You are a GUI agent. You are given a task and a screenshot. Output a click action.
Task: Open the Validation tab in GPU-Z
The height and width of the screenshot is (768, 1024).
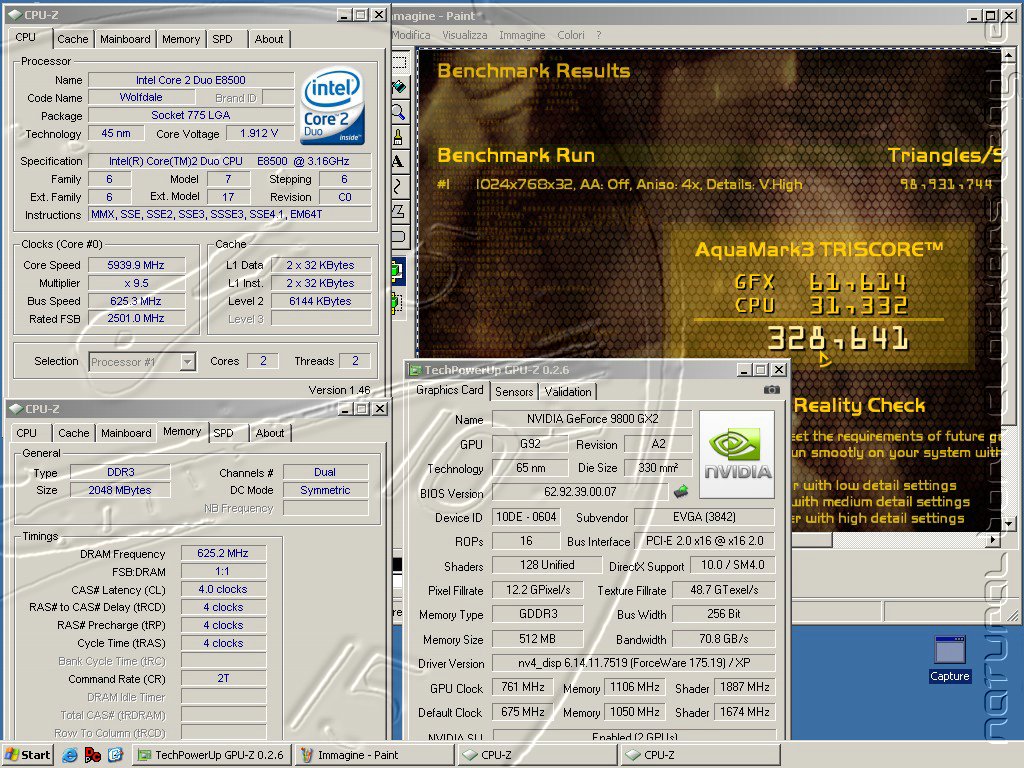pos(568,392)
